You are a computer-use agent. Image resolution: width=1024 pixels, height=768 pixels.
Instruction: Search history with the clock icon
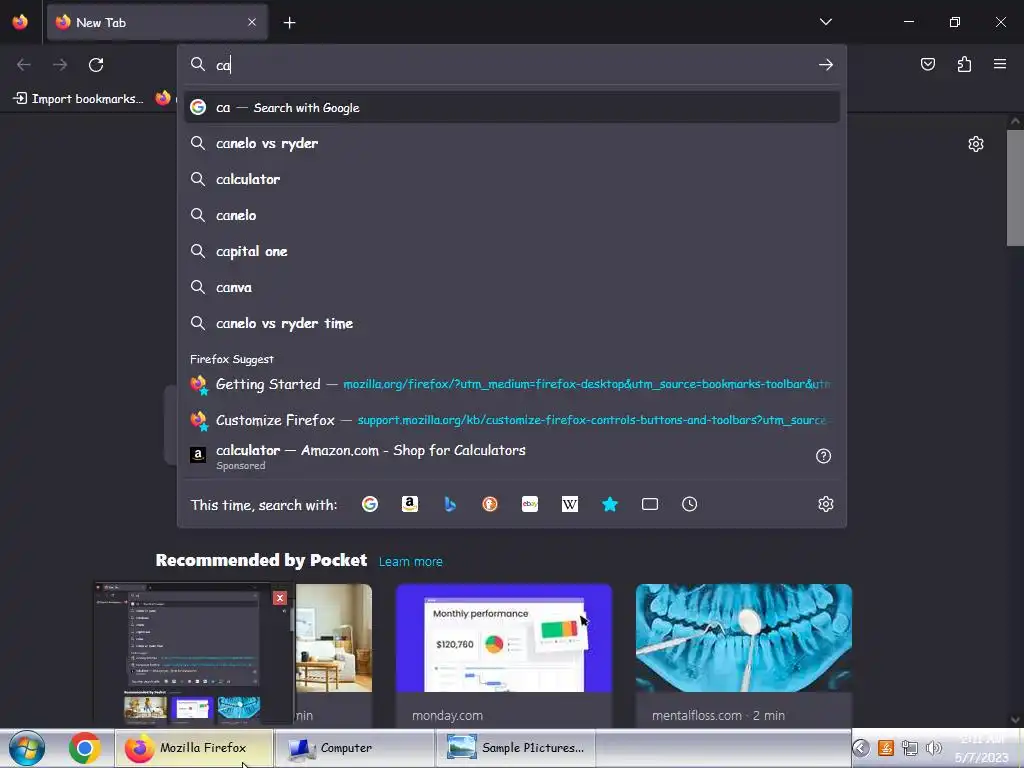point(690,504)
